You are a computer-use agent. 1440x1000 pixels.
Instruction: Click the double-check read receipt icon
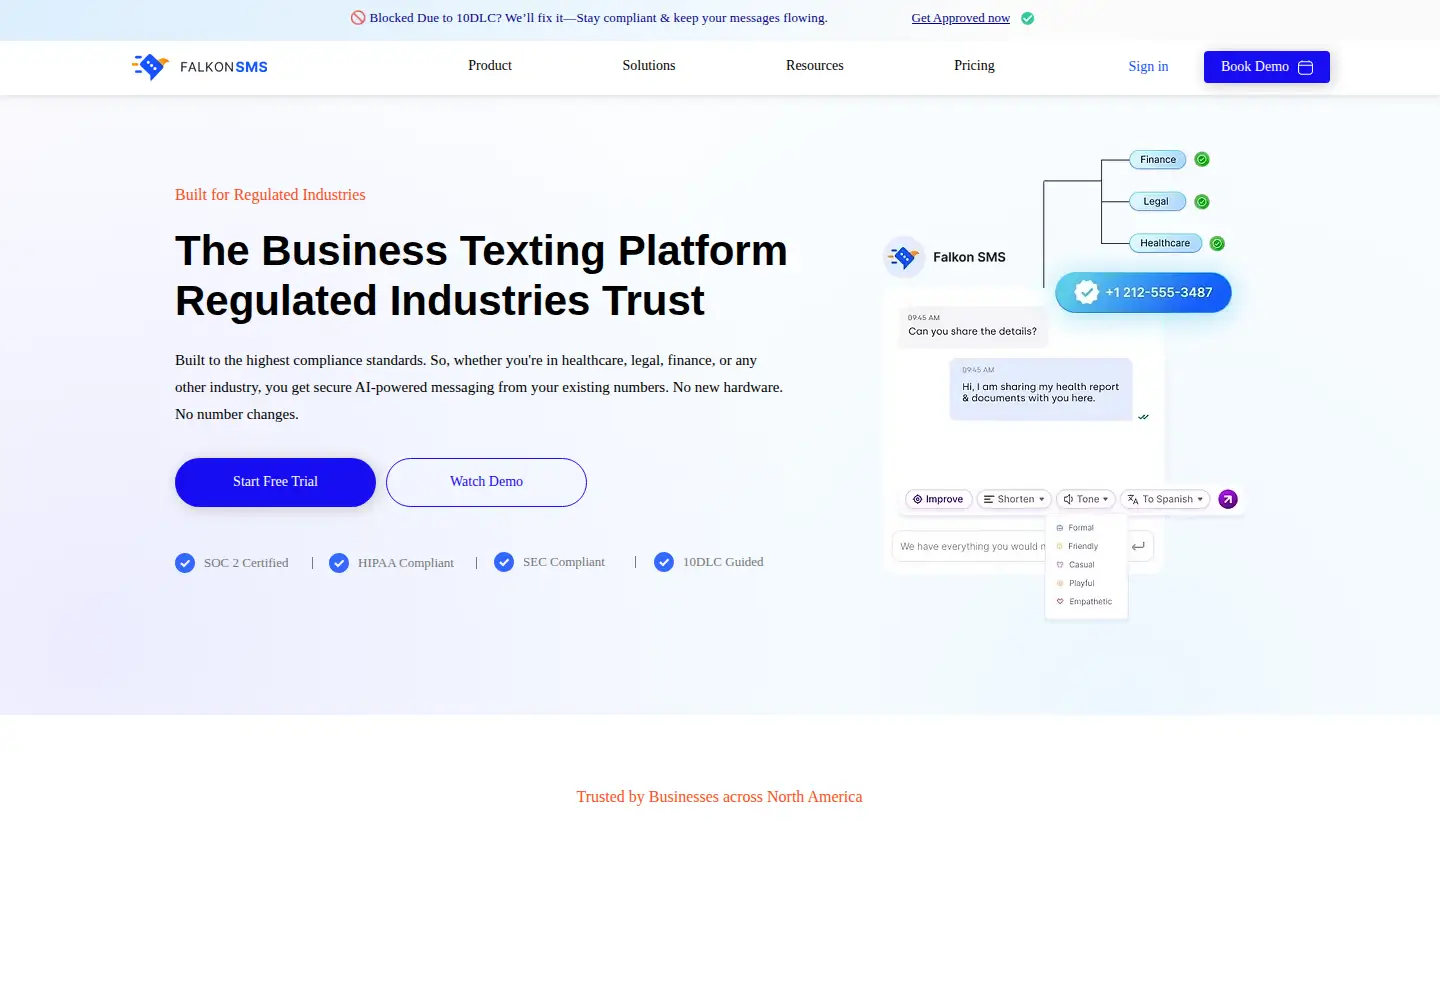click(1143, 417)
